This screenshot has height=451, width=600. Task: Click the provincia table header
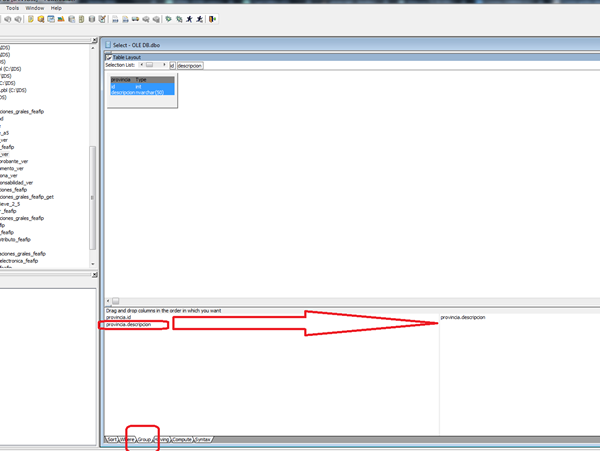(x=142, y=80)
